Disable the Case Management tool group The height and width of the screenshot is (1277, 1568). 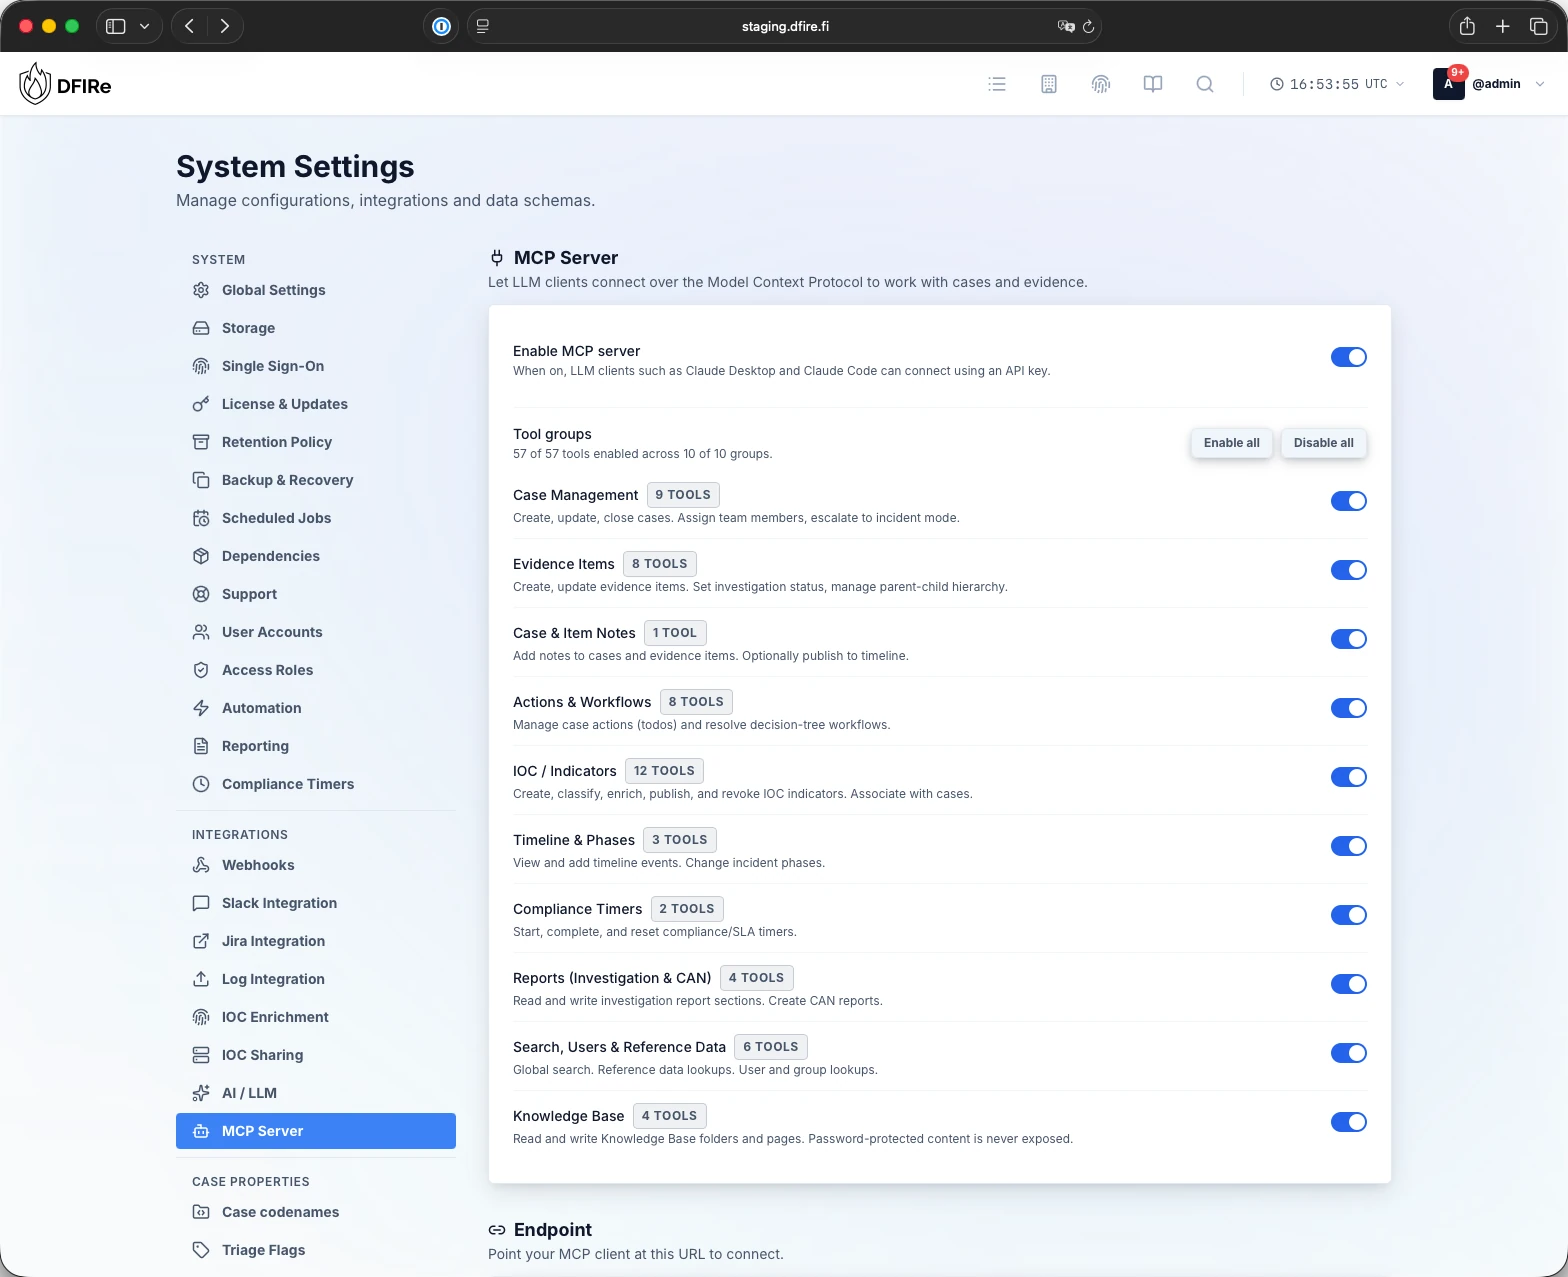[x=1349, y=501]
